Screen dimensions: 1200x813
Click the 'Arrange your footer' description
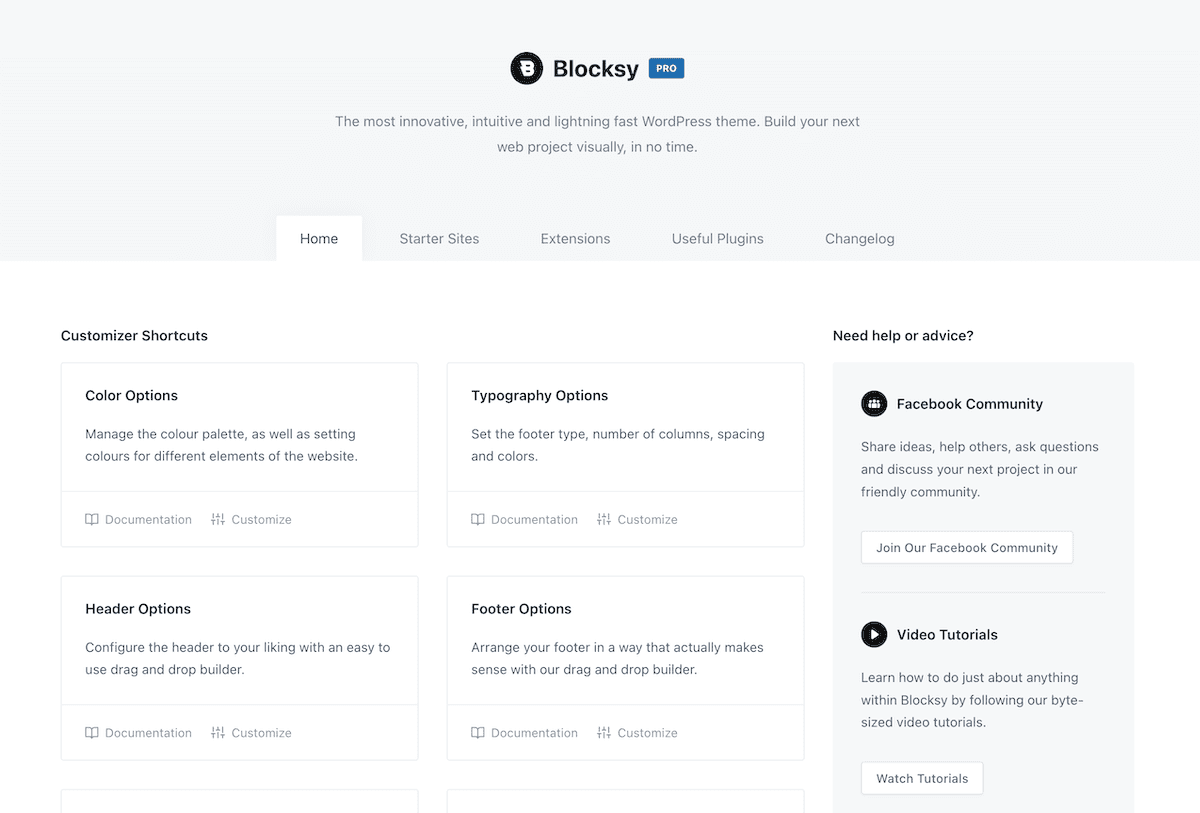click(x=617, y=658)
